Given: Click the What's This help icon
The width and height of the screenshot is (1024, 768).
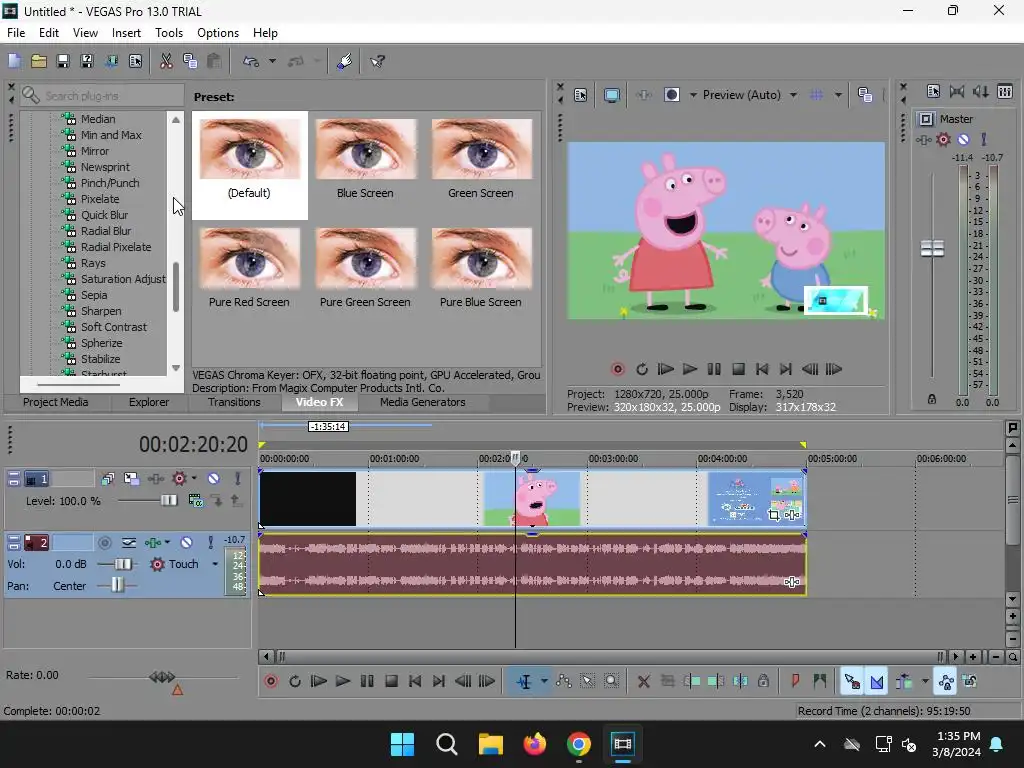Looking at the screenshot, I should coord(377,61).
